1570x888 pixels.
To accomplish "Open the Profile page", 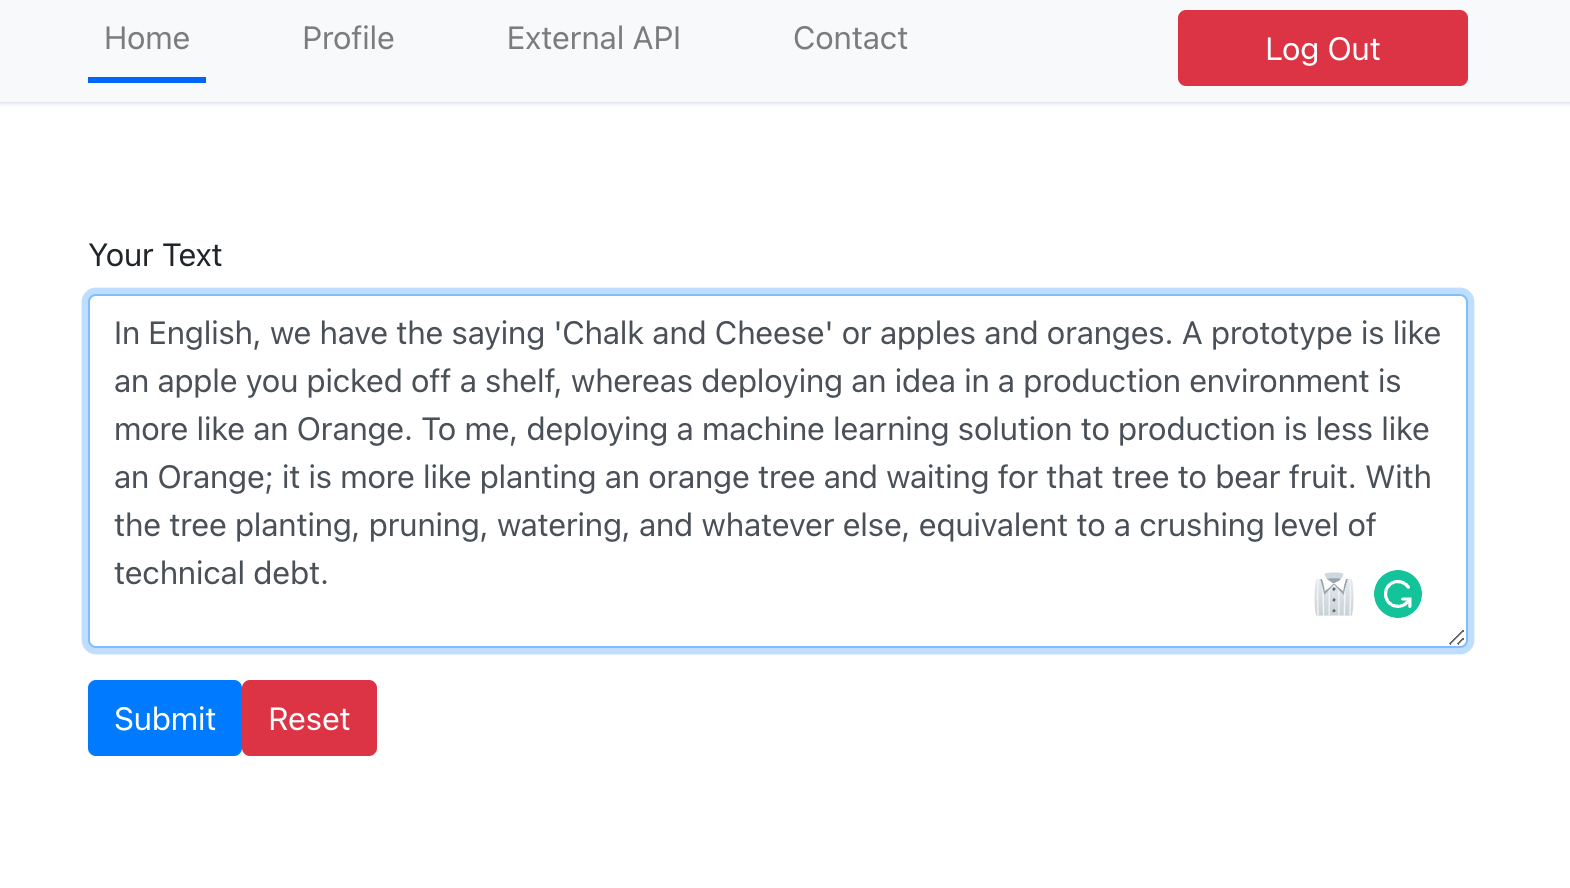I will tap(348, 39).
